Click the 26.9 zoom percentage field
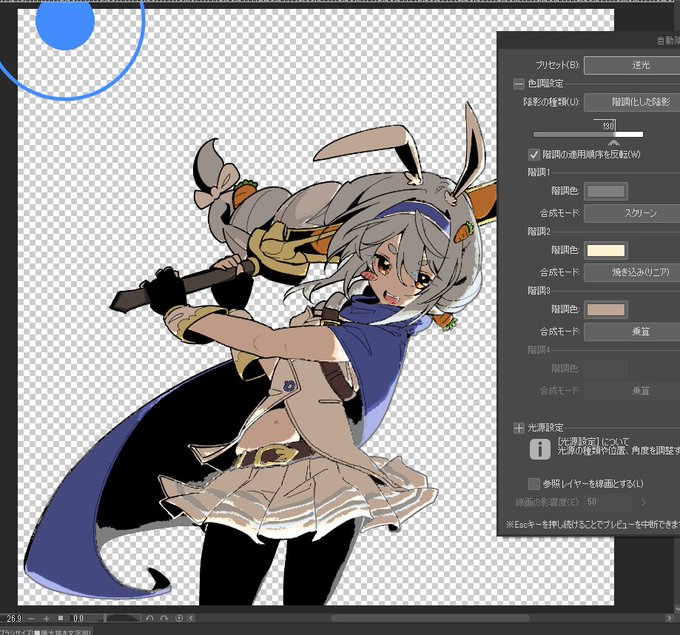This screenshot has width=680, height=635. pos(12,619)
